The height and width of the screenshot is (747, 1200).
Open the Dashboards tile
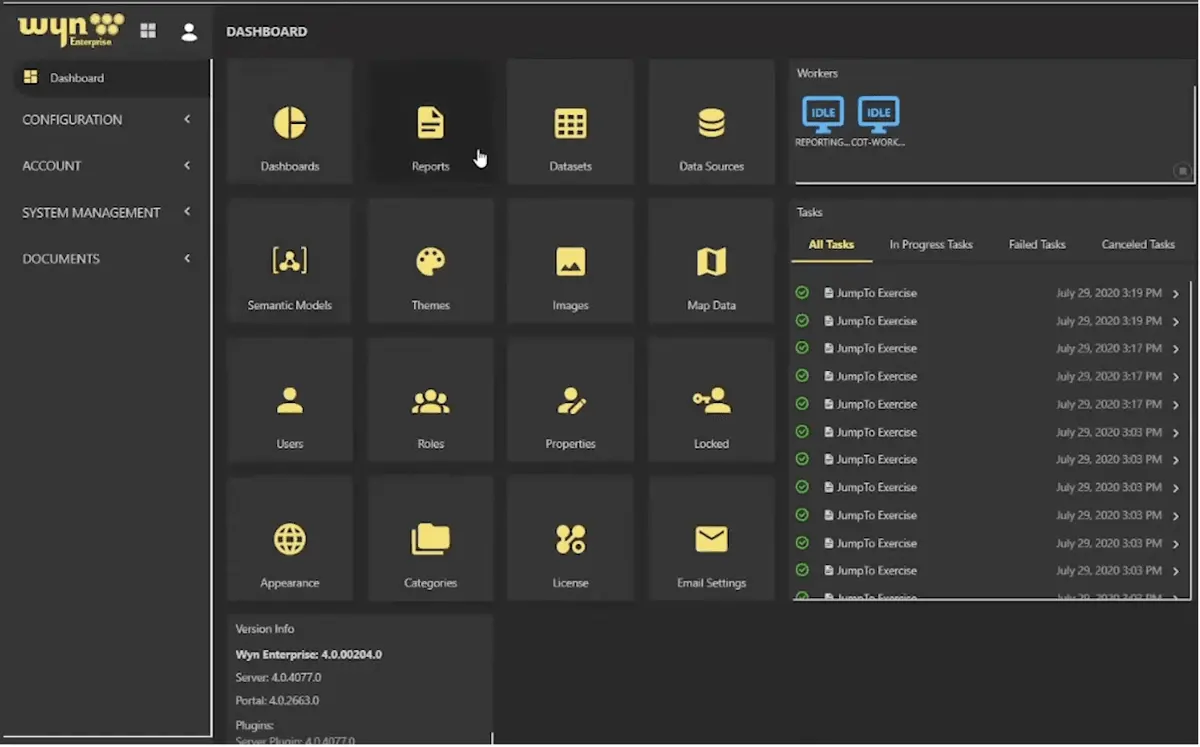pyautogui.click(x=290, y=122)
